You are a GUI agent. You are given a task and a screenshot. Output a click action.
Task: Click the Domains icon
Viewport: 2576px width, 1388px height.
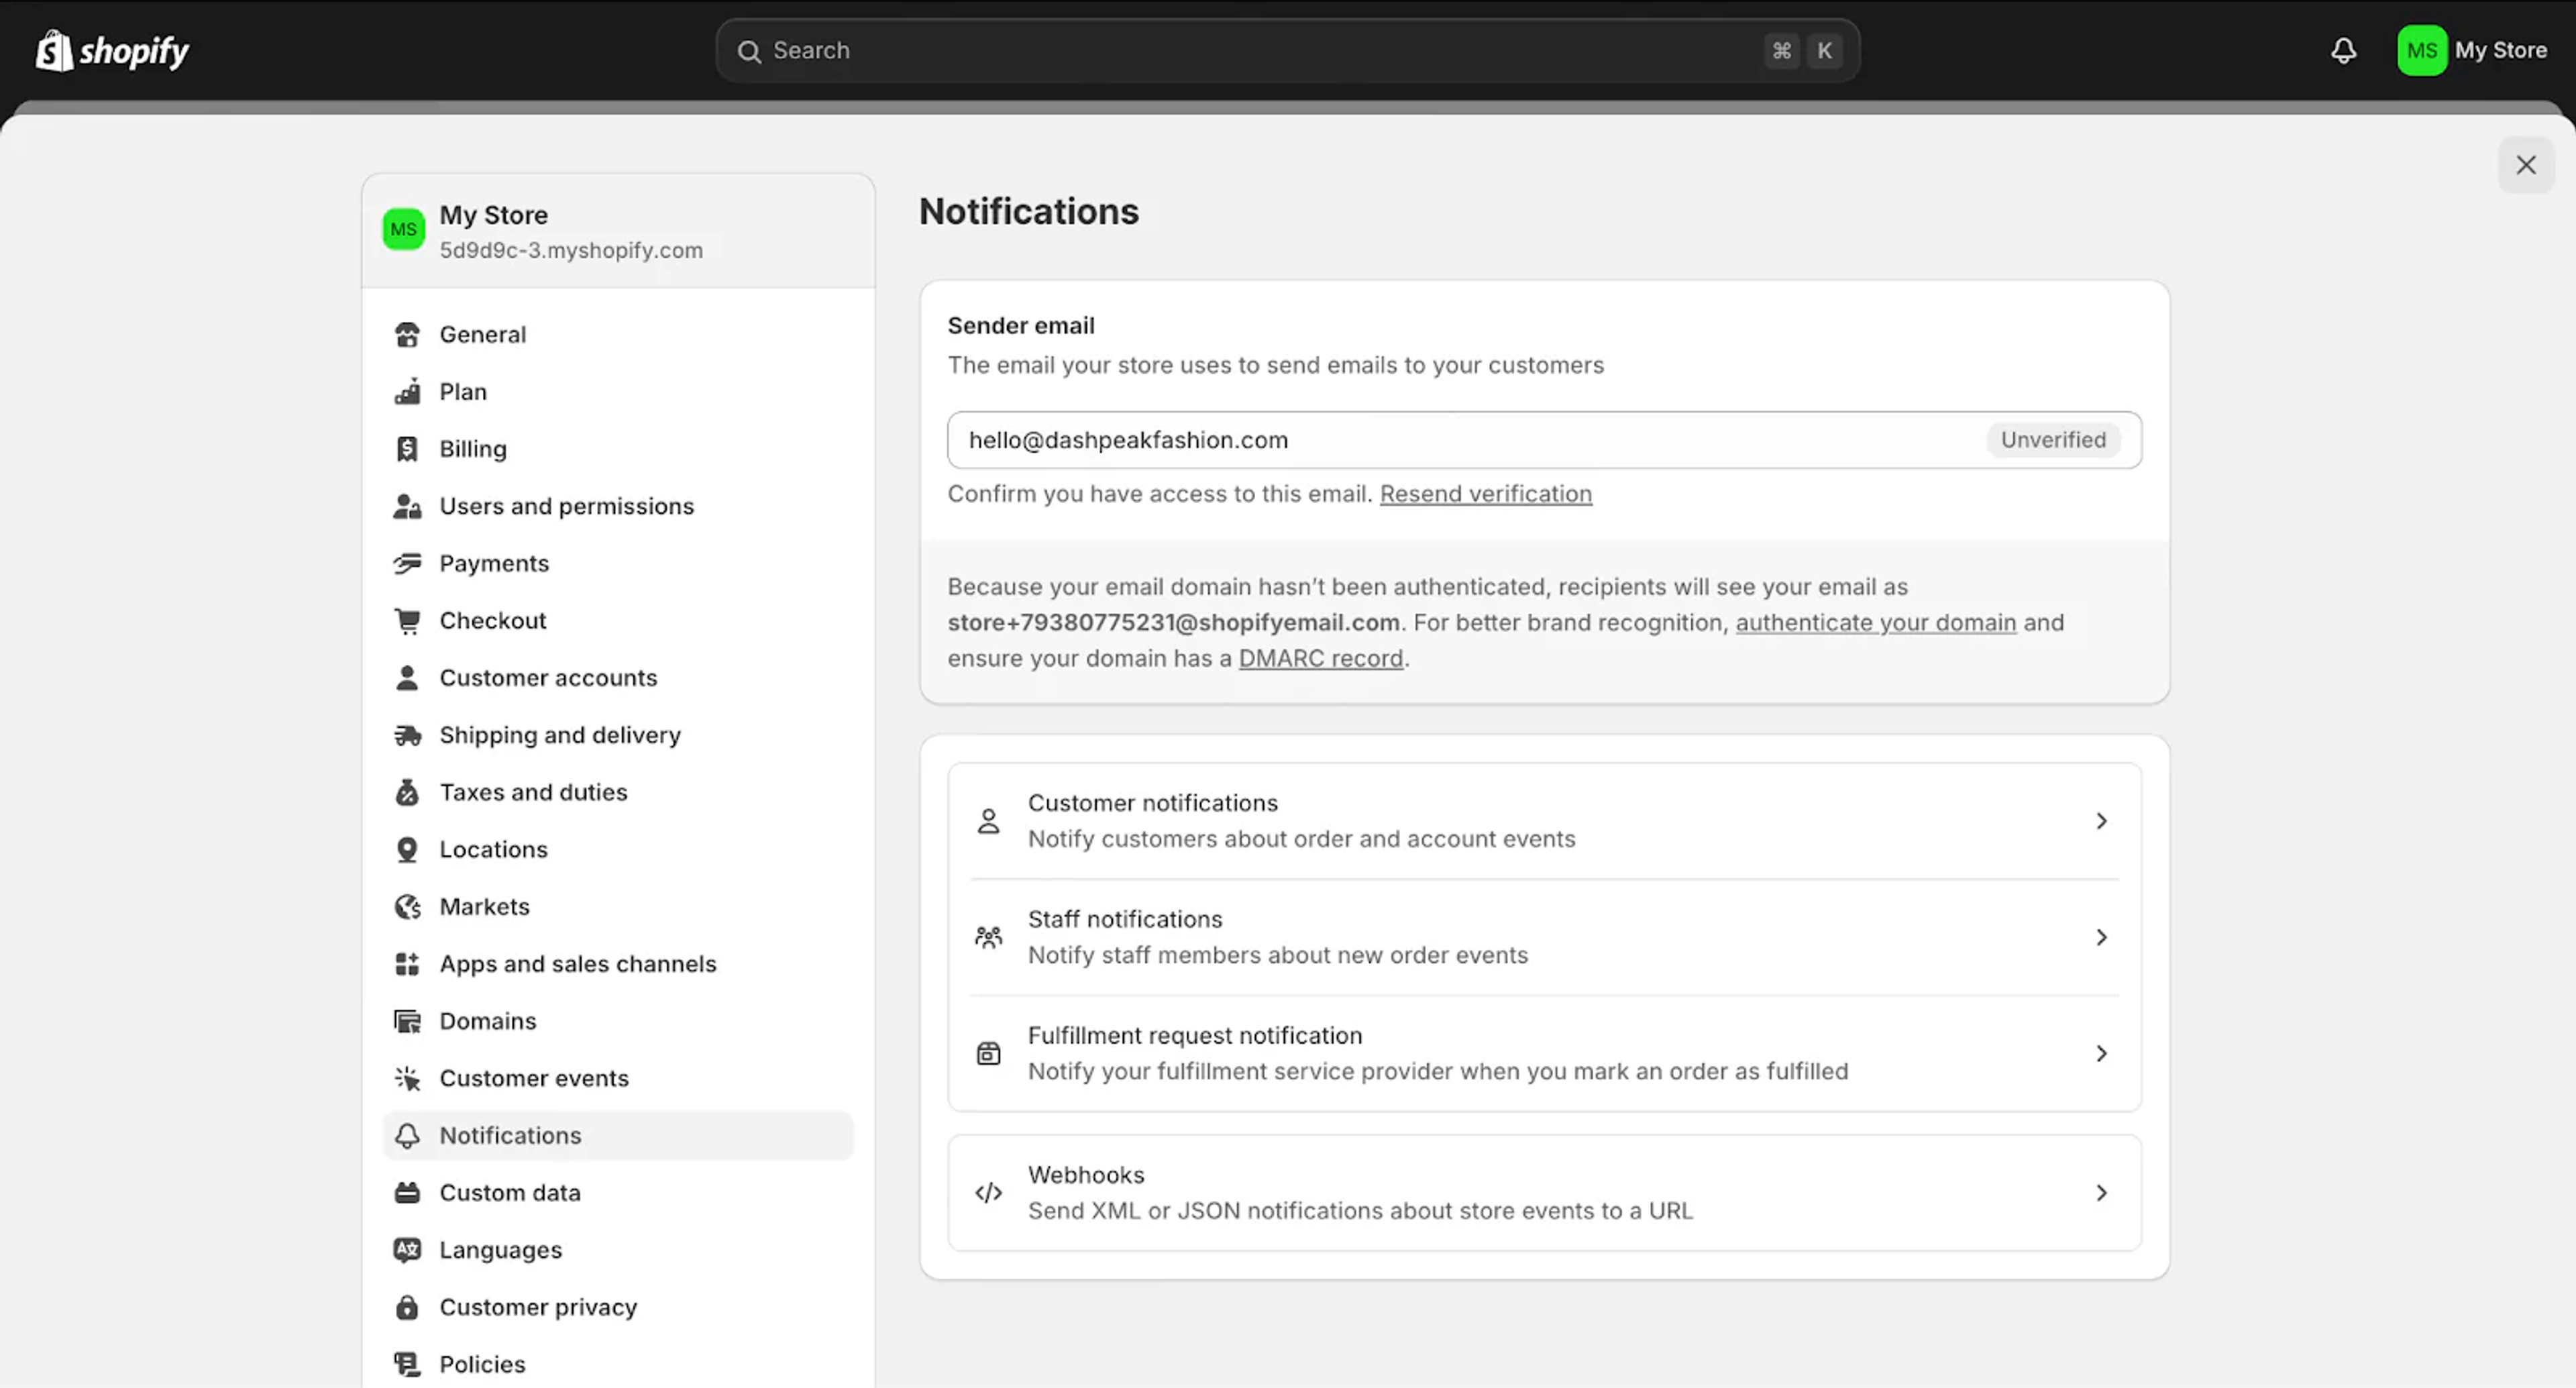click(407, 1021)
